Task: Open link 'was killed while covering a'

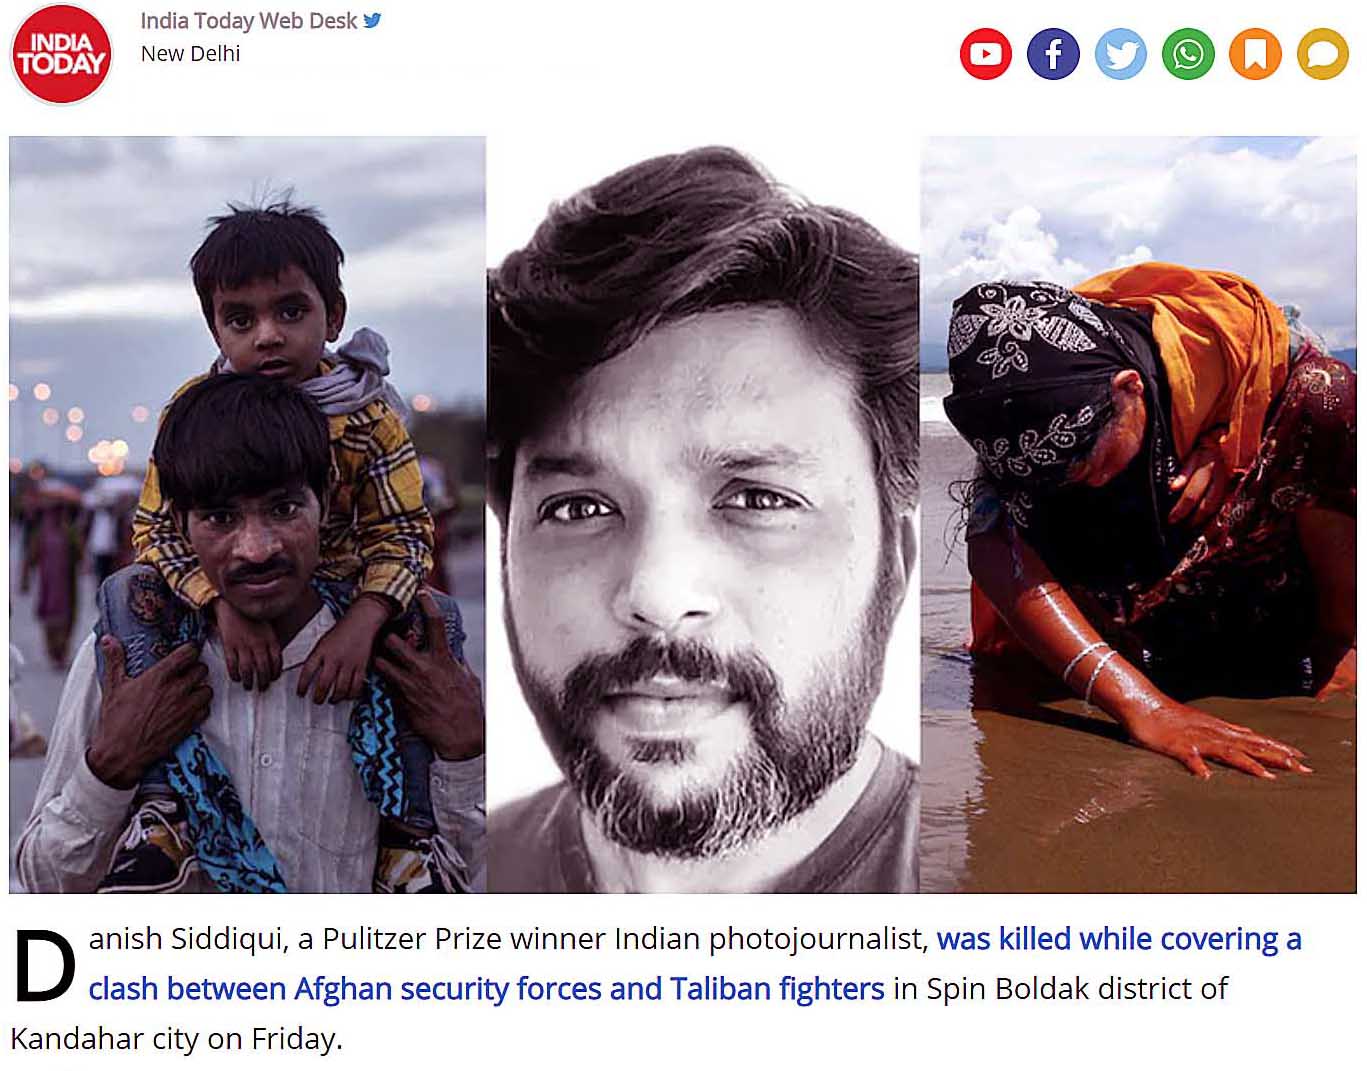Action: pos(1119,939)
